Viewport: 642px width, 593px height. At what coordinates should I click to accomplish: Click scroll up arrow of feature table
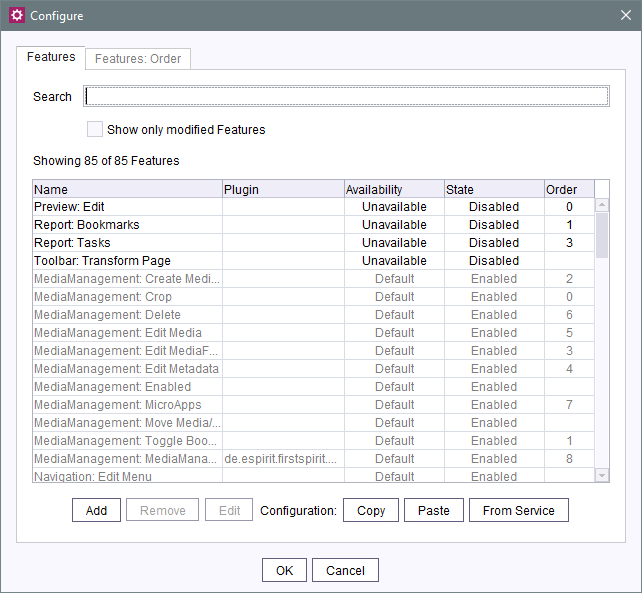click(x=602, y=205)
